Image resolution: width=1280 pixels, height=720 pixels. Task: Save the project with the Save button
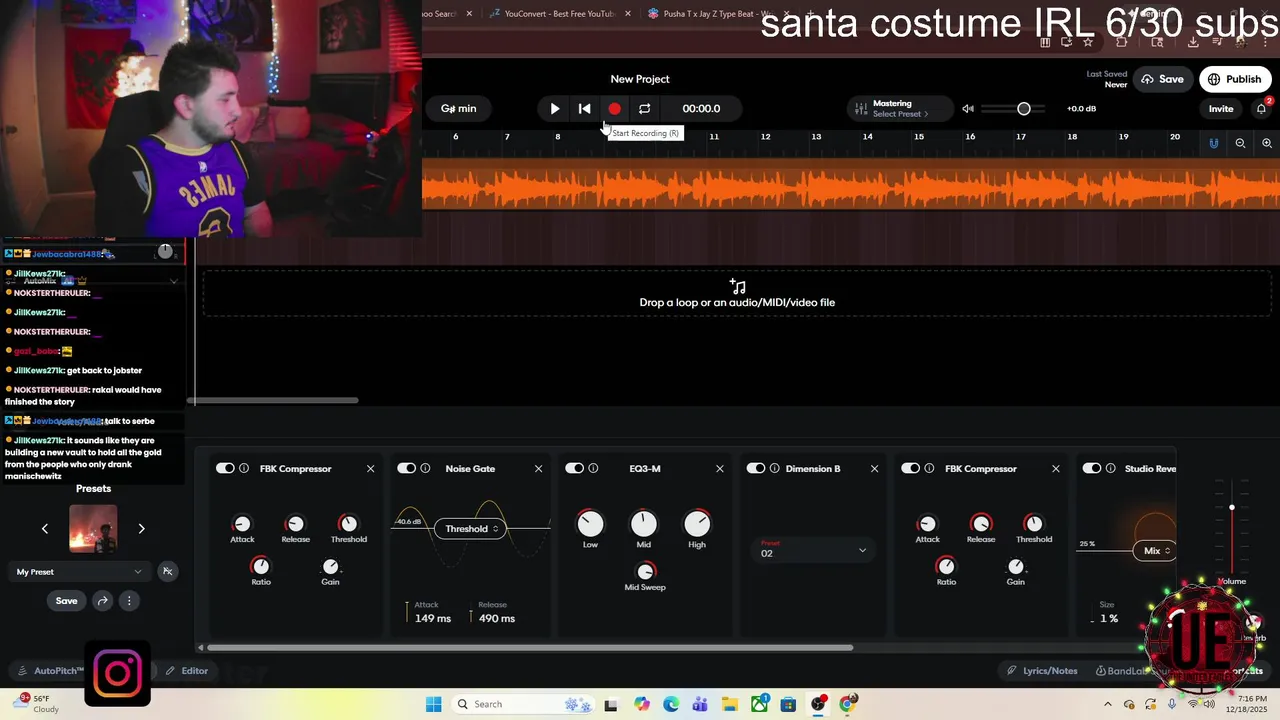1162,79
